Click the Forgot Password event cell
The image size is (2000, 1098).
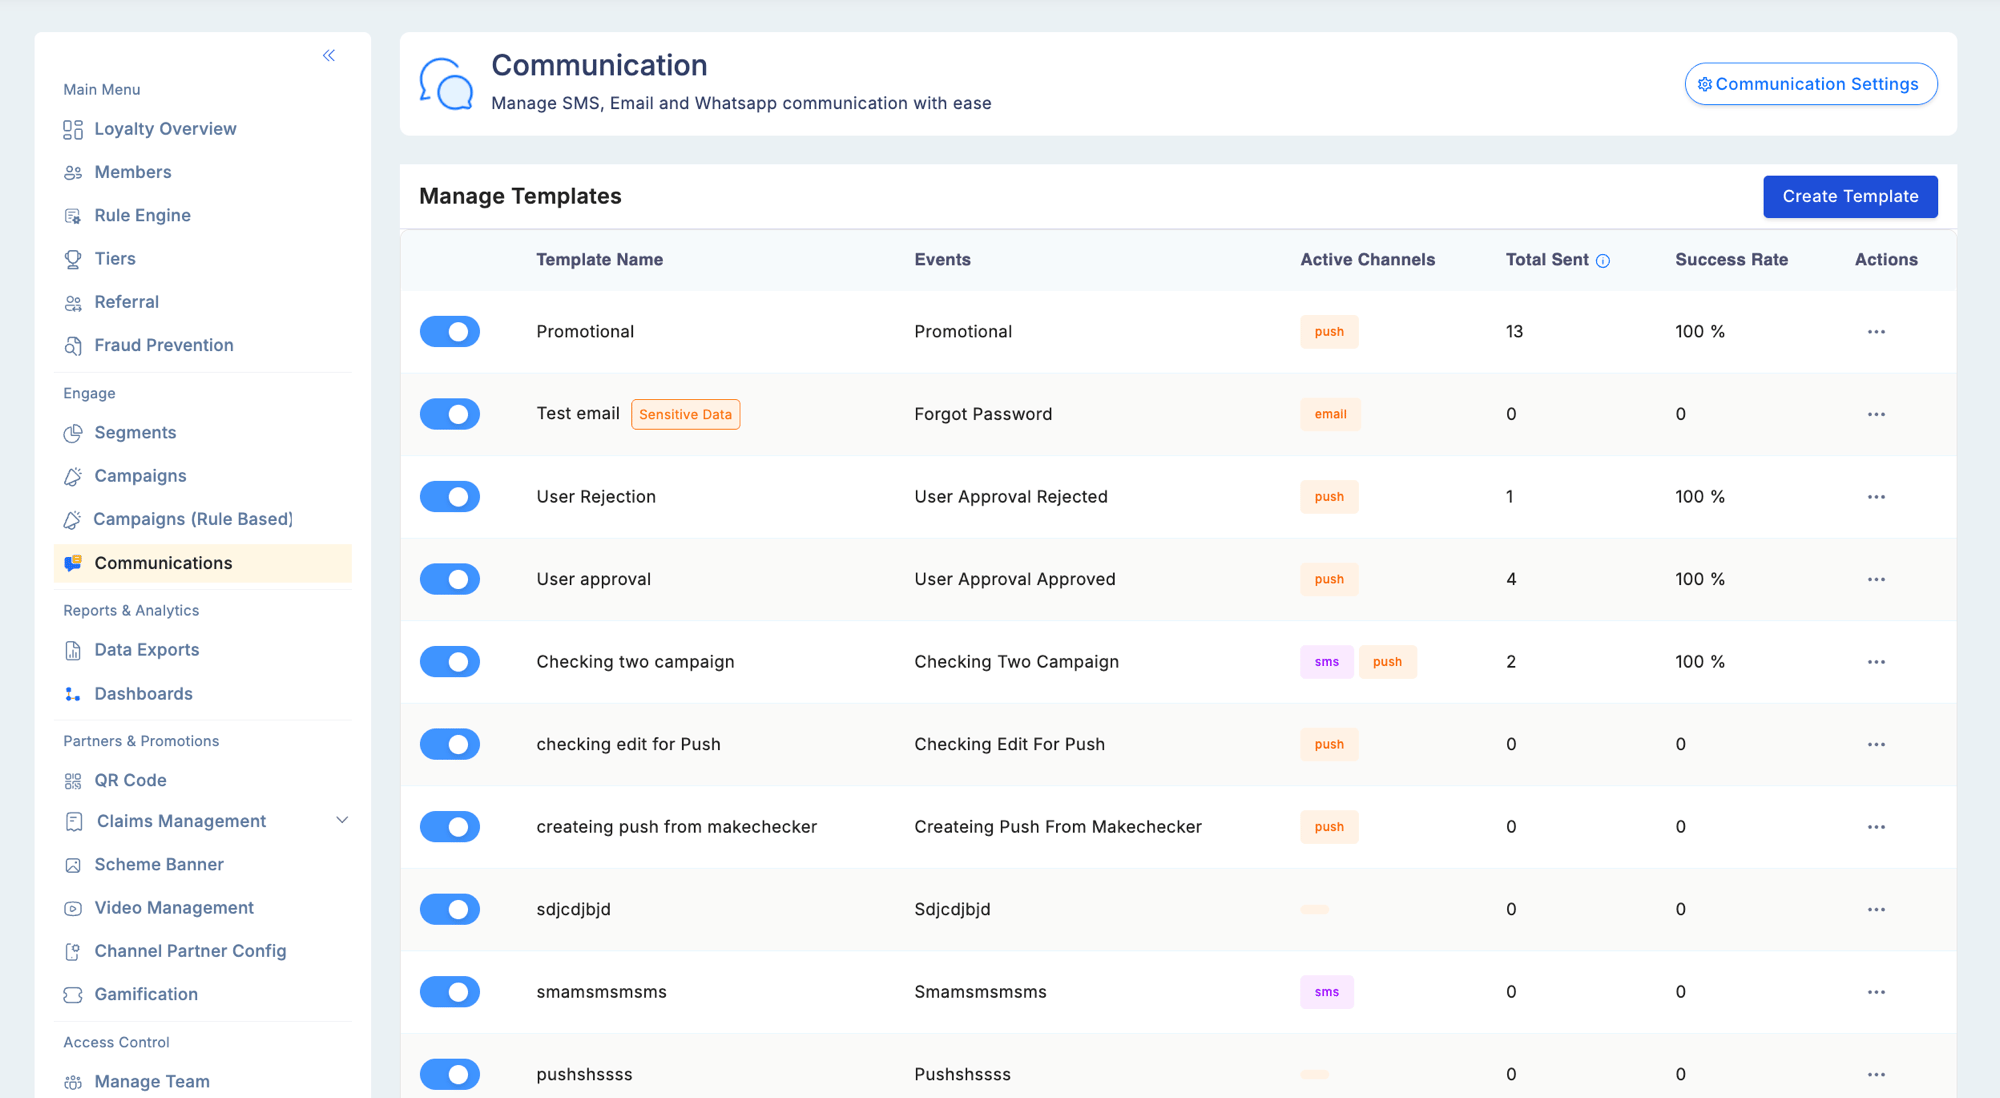tap(983, 414)
